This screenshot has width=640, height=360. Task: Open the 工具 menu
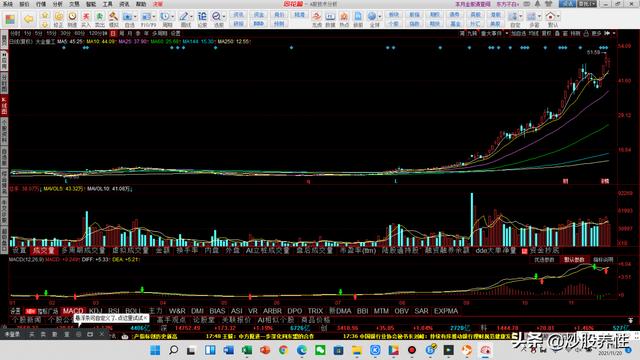tap(107, 4)
